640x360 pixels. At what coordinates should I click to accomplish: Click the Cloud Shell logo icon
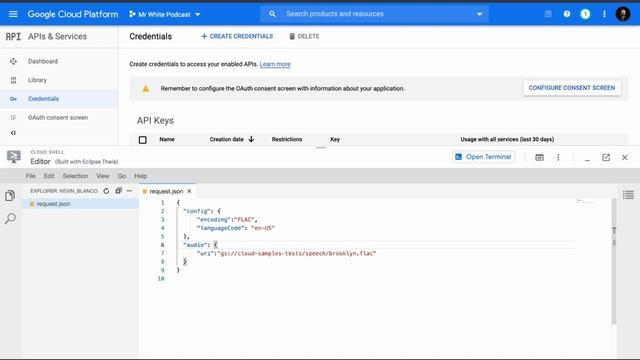(x=13, y=157)
